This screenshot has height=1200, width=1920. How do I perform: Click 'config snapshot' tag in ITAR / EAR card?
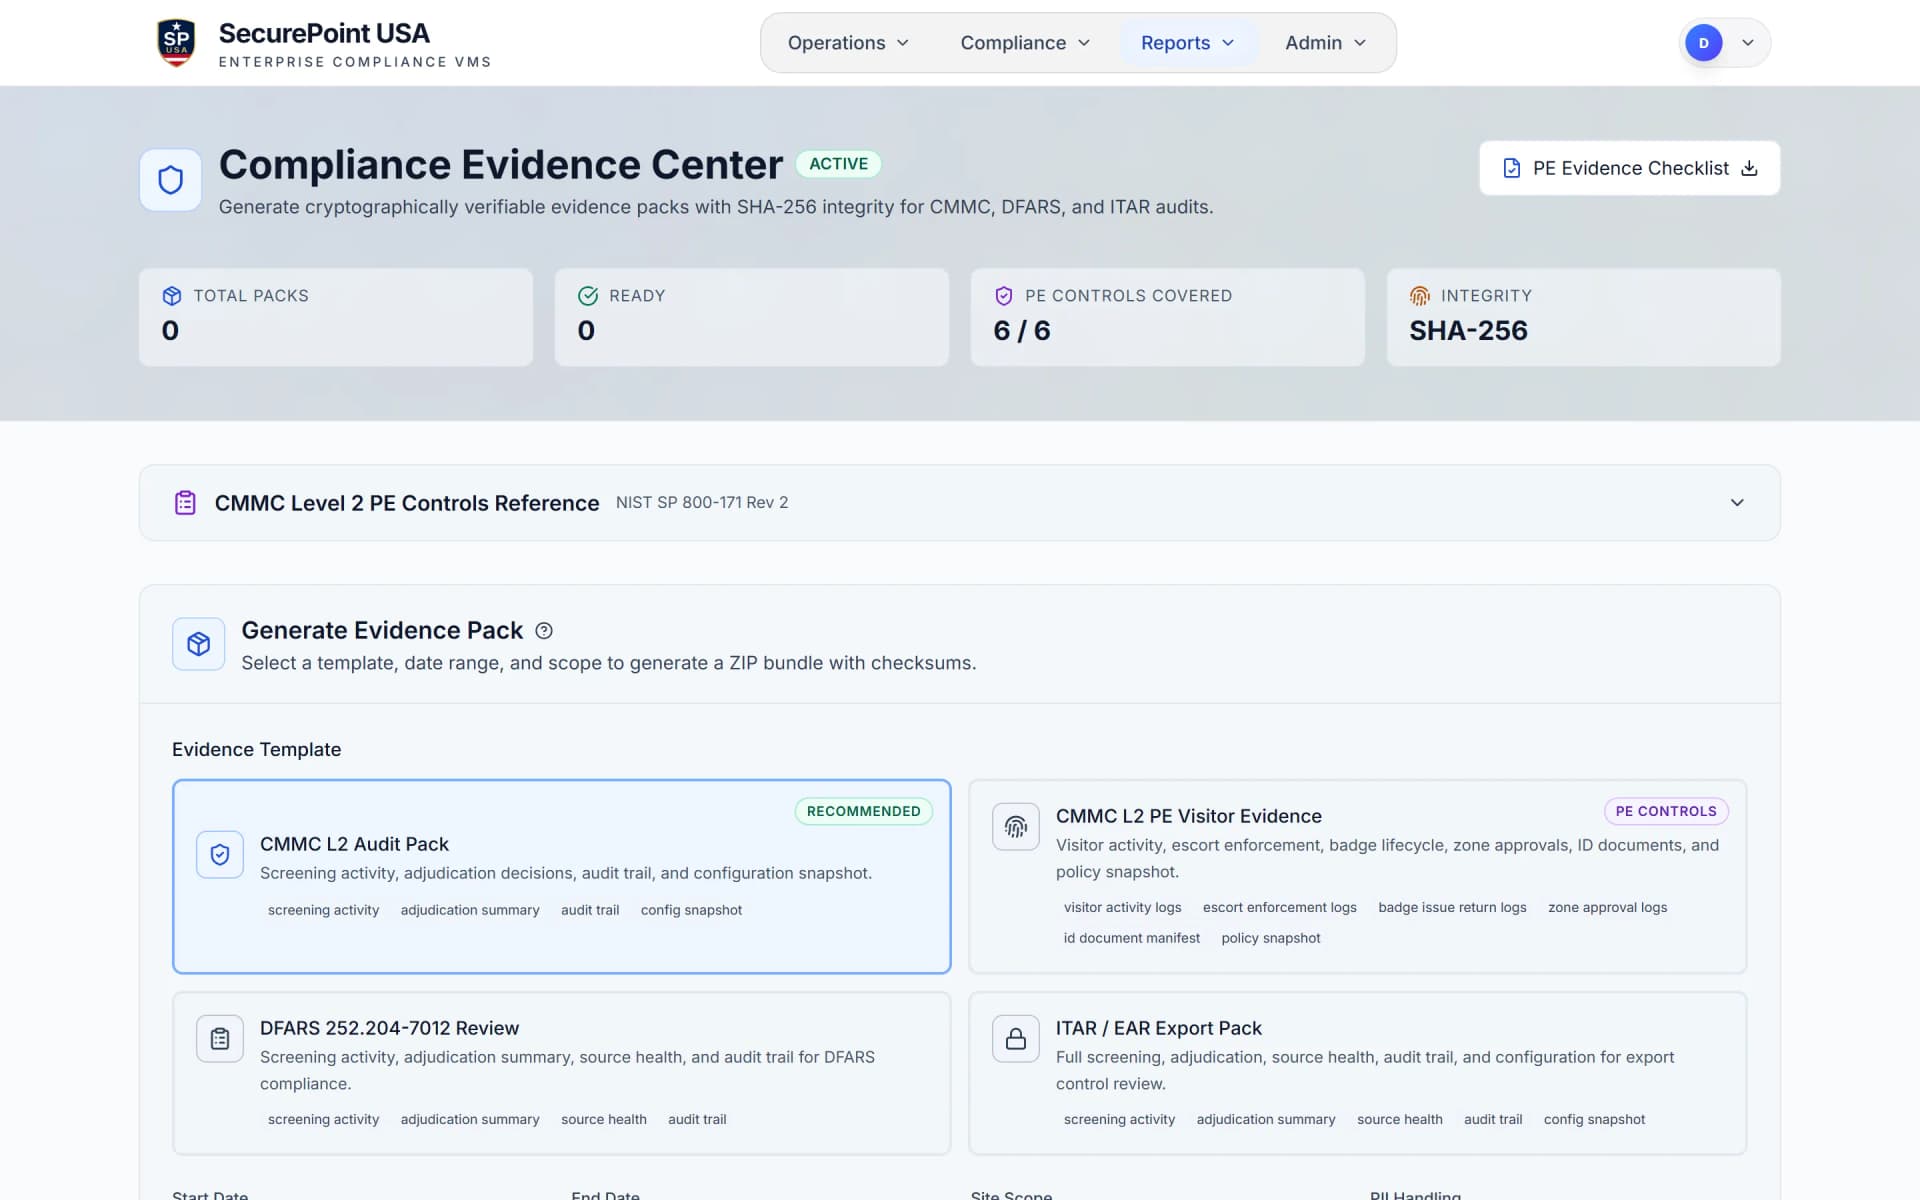click(x=1594, y=1119)
